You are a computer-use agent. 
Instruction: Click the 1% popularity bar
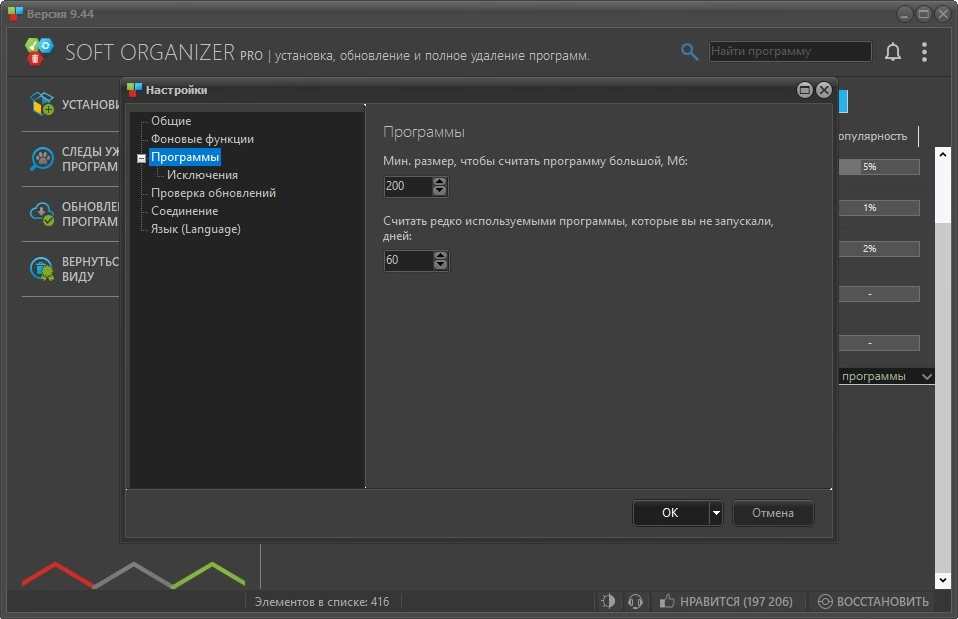click(879, 208)
